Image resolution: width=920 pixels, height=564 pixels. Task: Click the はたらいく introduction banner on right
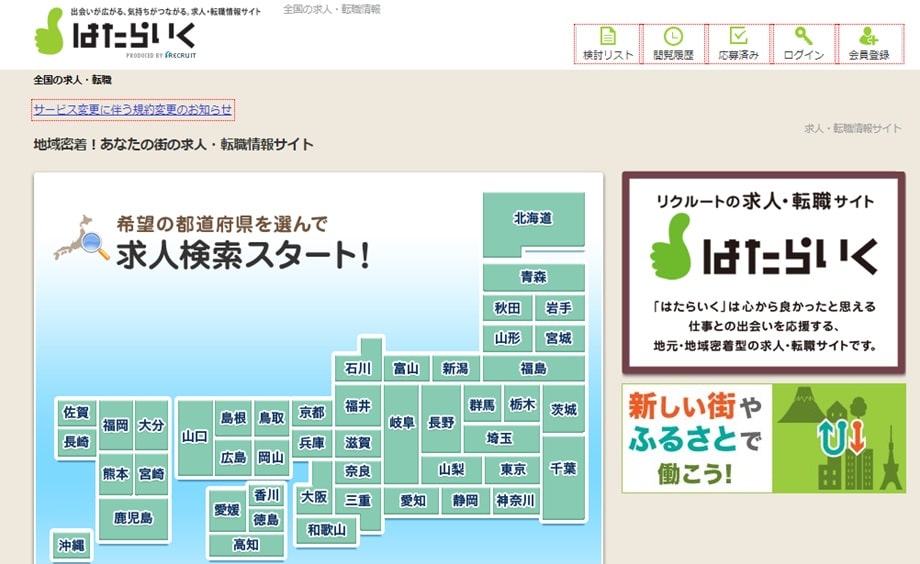(763, 273)
